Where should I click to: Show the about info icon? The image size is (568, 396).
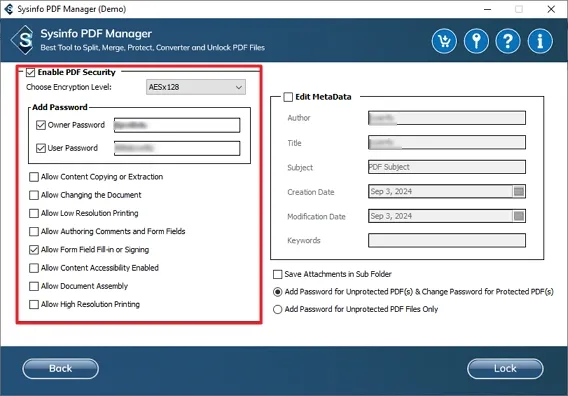540,41
